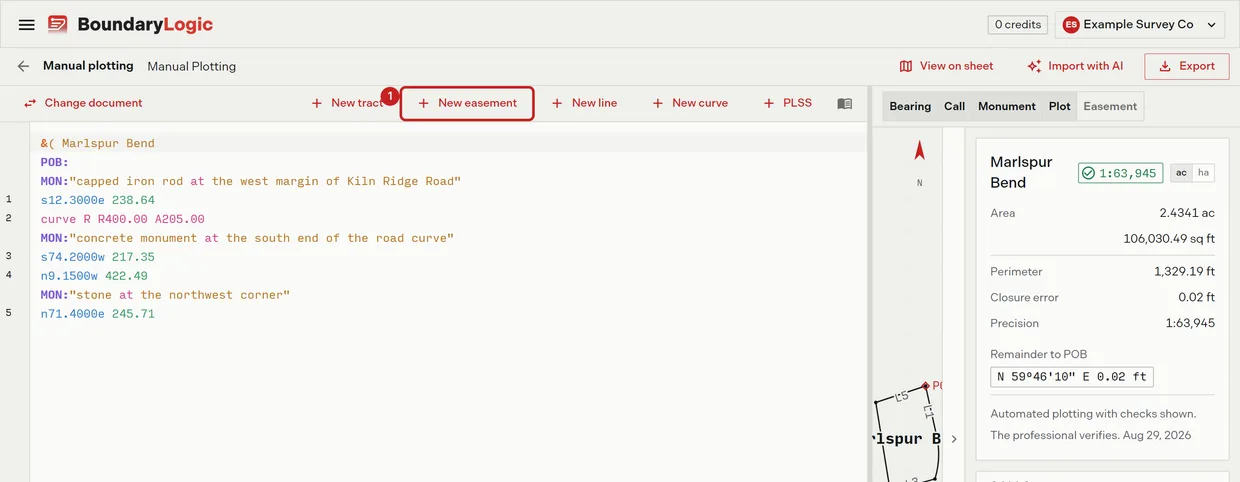The height and width of the screenshot is (482, 1240).
Task: Click the Remainder to POB field
Action: (1072, 377)
